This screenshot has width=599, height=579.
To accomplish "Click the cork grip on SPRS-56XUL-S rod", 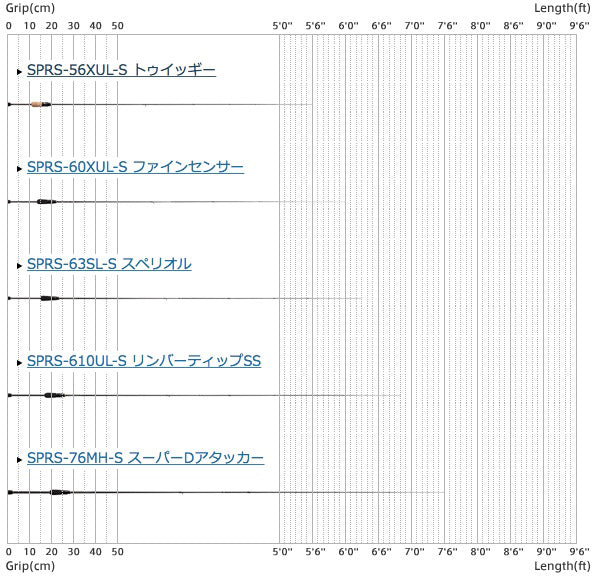I will (x=37, y=104).
